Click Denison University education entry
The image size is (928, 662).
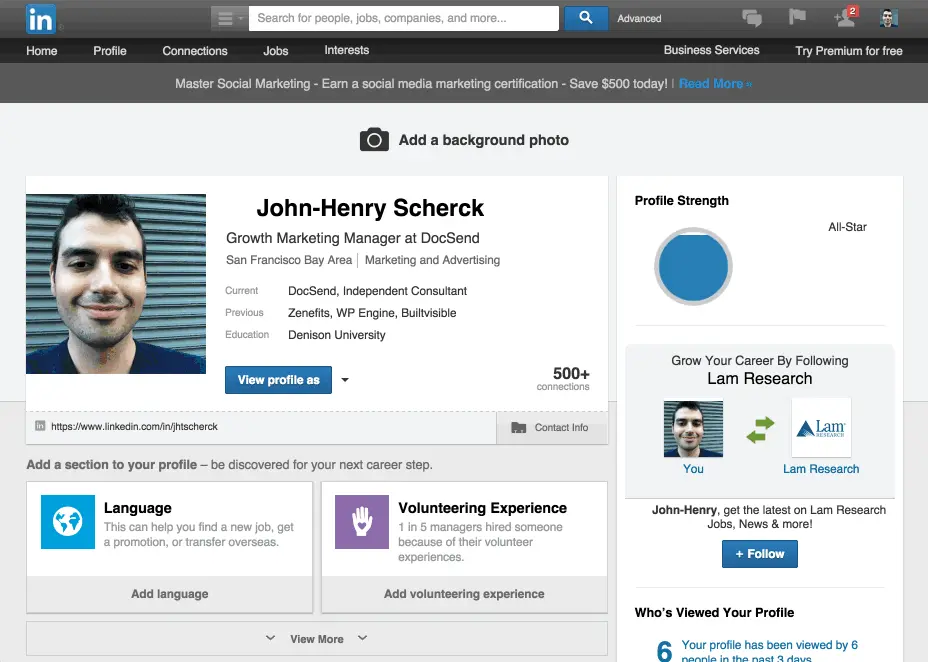click(337, 334)
